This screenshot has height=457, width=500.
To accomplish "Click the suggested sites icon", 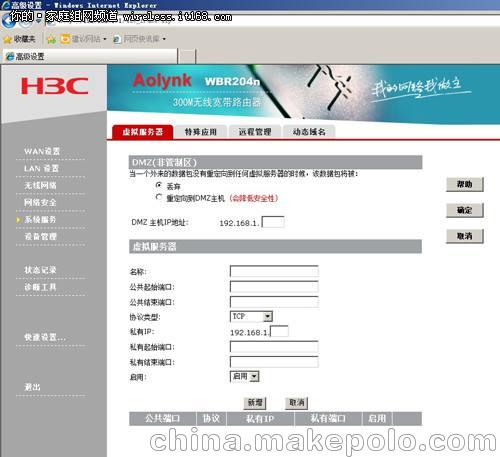I will [65, 39].
